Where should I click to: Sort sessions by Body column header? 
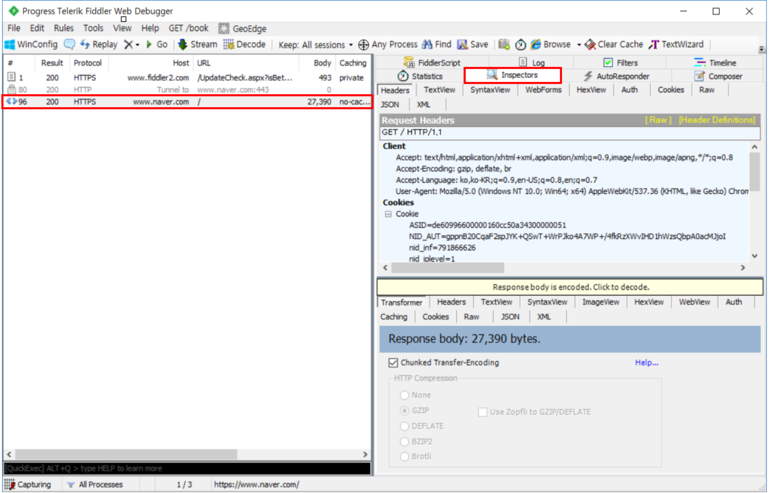pos(322,63)
